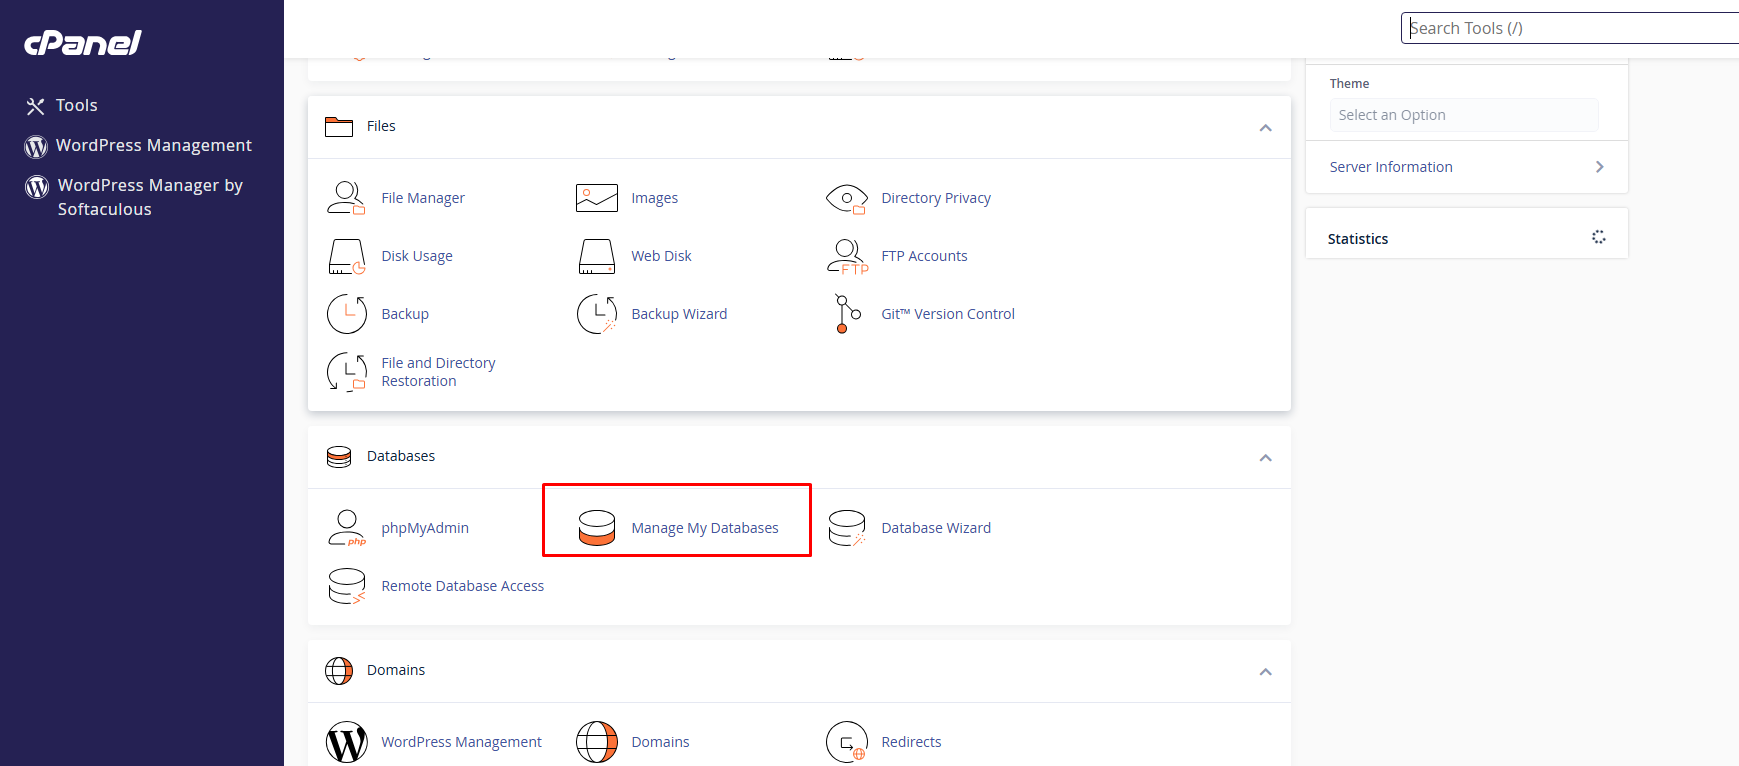Click the Web Disk icon

597,257
